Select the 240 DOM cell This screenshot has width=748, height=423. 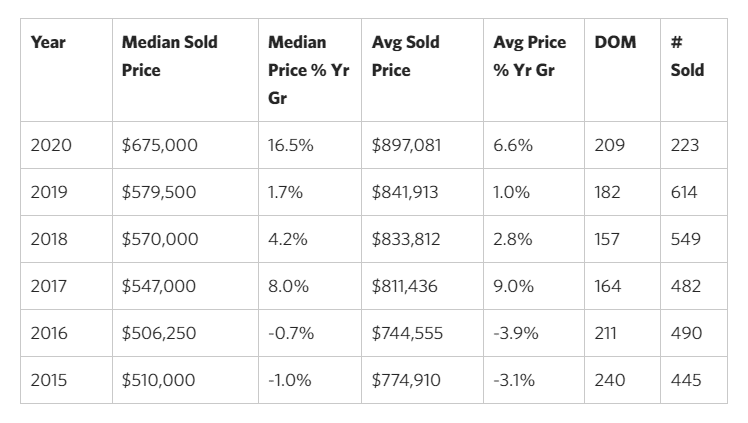click(608, 380)
